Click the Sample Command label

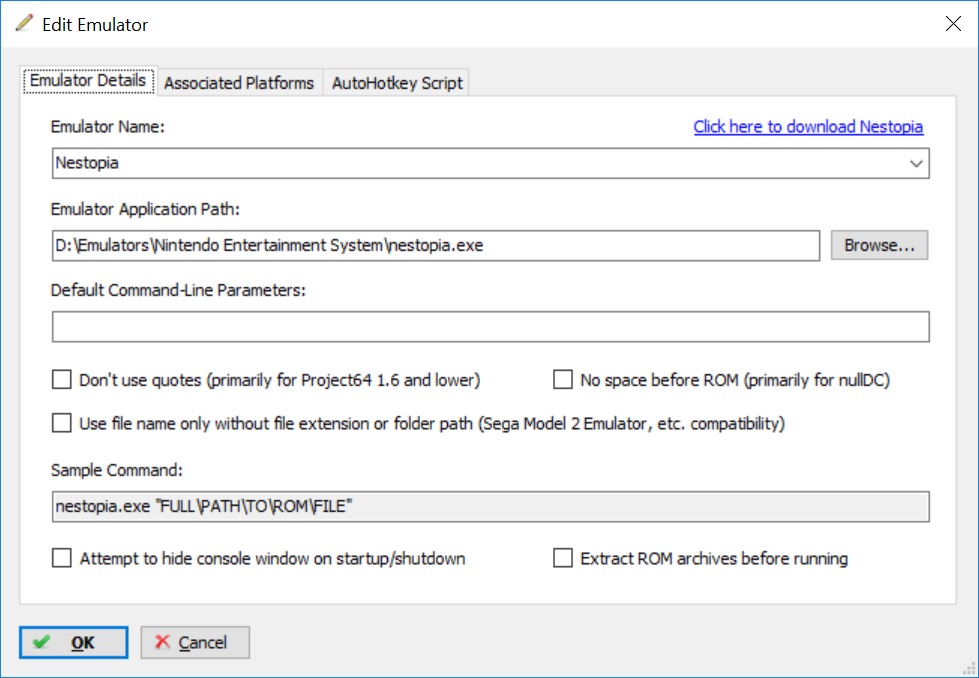tap(117, 470)
